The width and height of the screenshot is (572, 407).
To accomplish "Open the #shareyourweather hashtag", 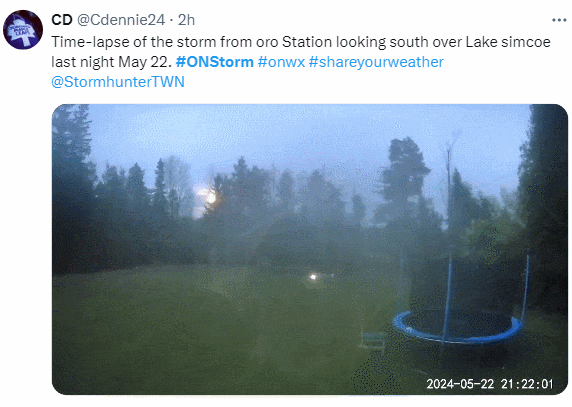I will pos(376,62).
